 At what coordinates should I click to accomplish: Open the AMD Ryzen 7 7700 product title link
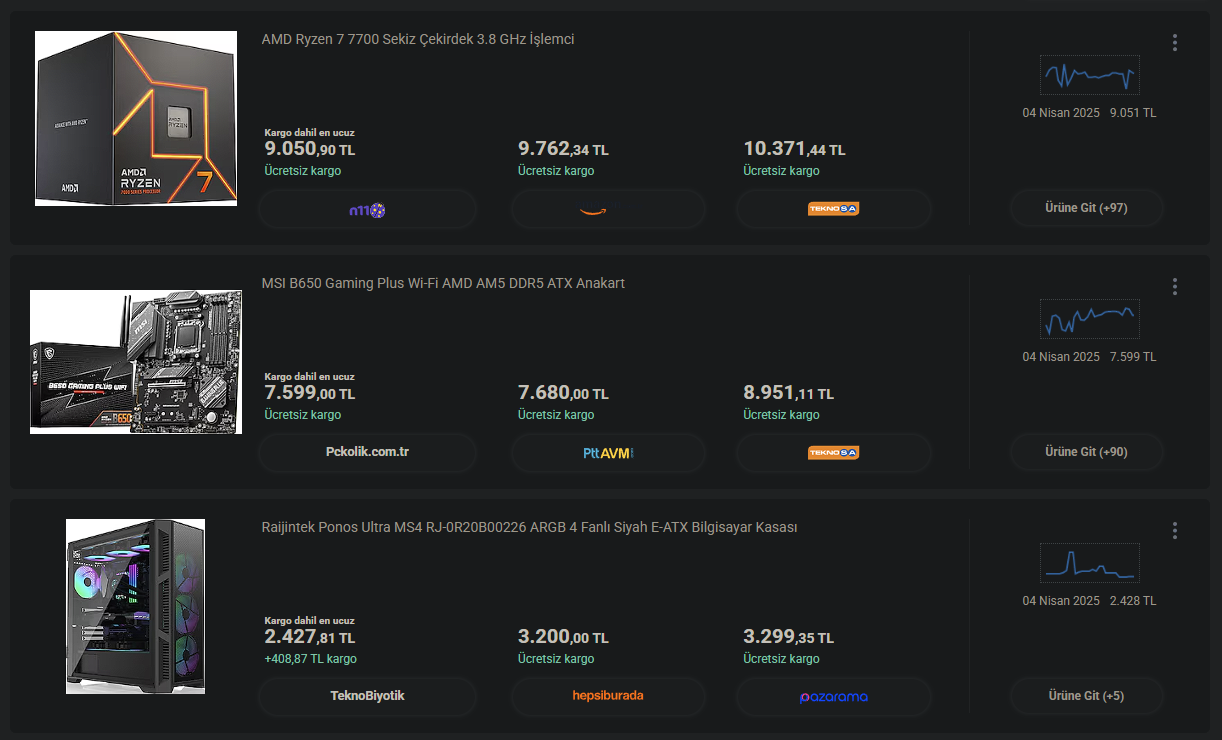(x=417, y=39)
